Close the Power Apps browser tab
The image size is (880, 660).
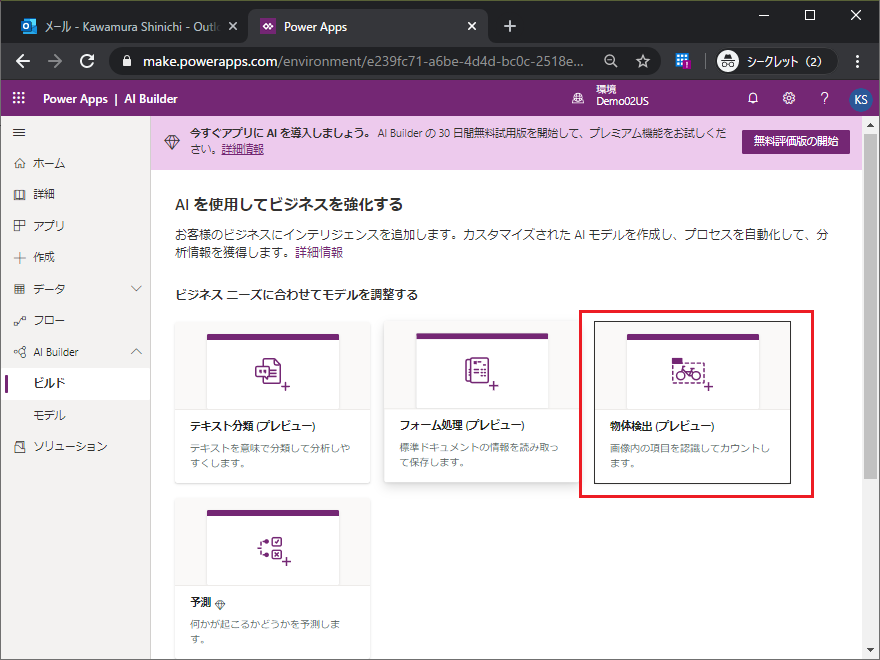tap(472, 26)
